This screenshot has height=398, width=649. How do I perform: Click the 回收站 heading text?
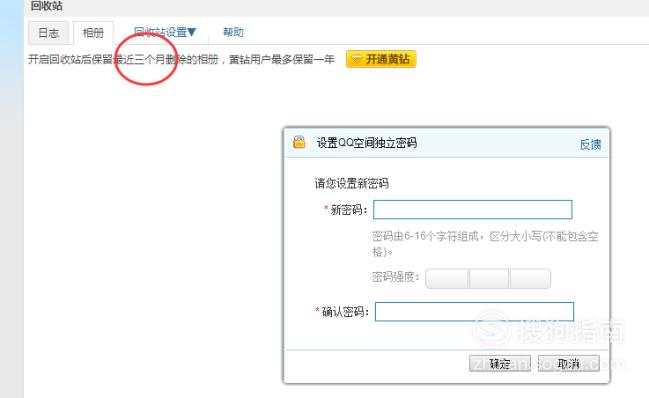tap(46, 6)
